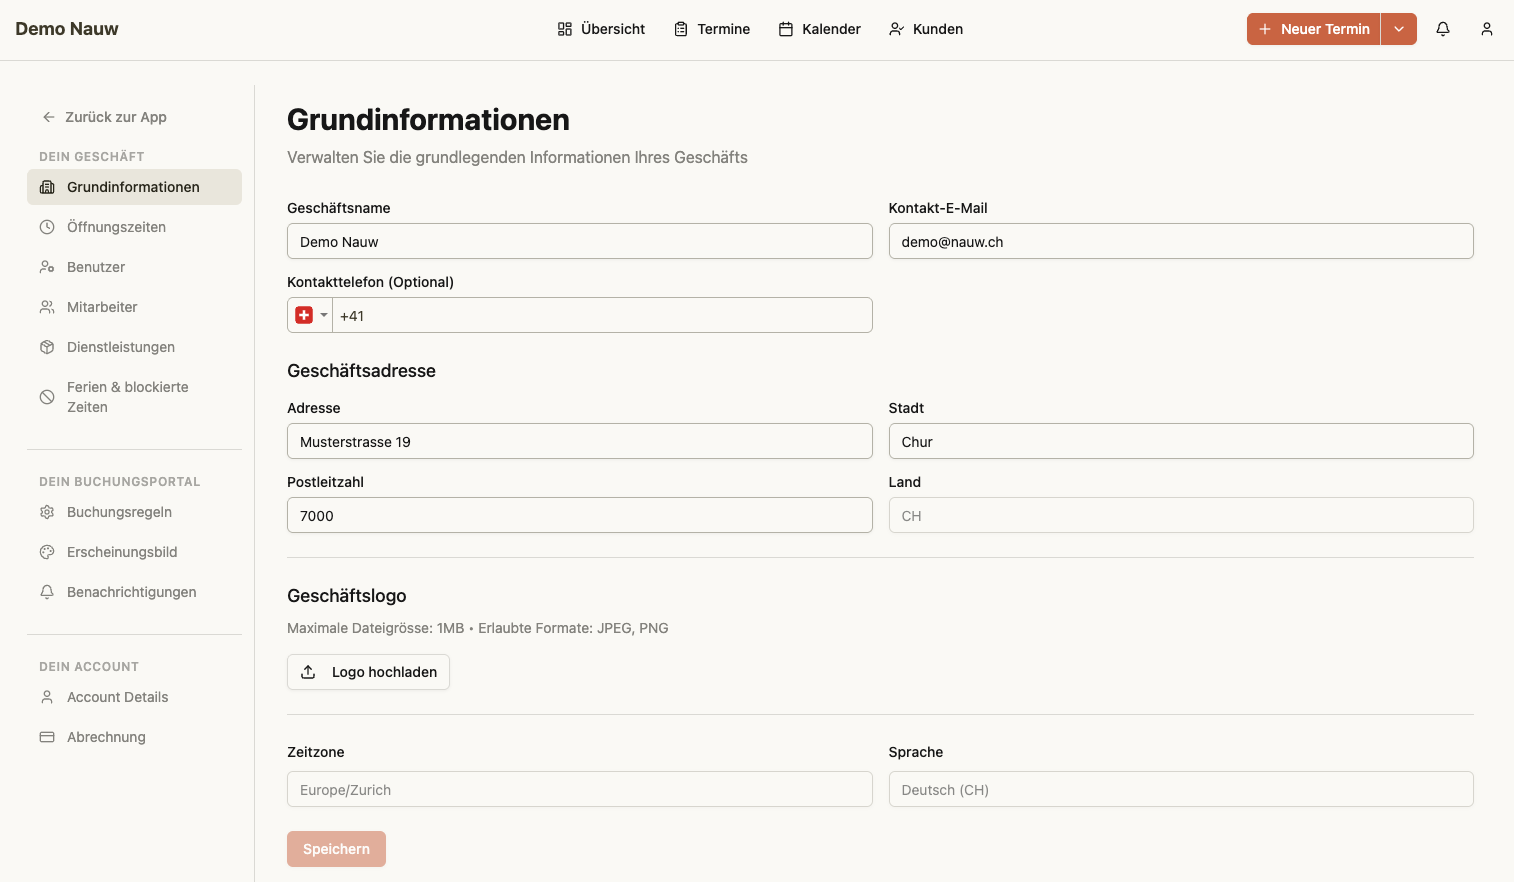The image size is (1514, 882).
Task: Open the Zeitzone Europe/Zurich field
Action: click(580, 789)
